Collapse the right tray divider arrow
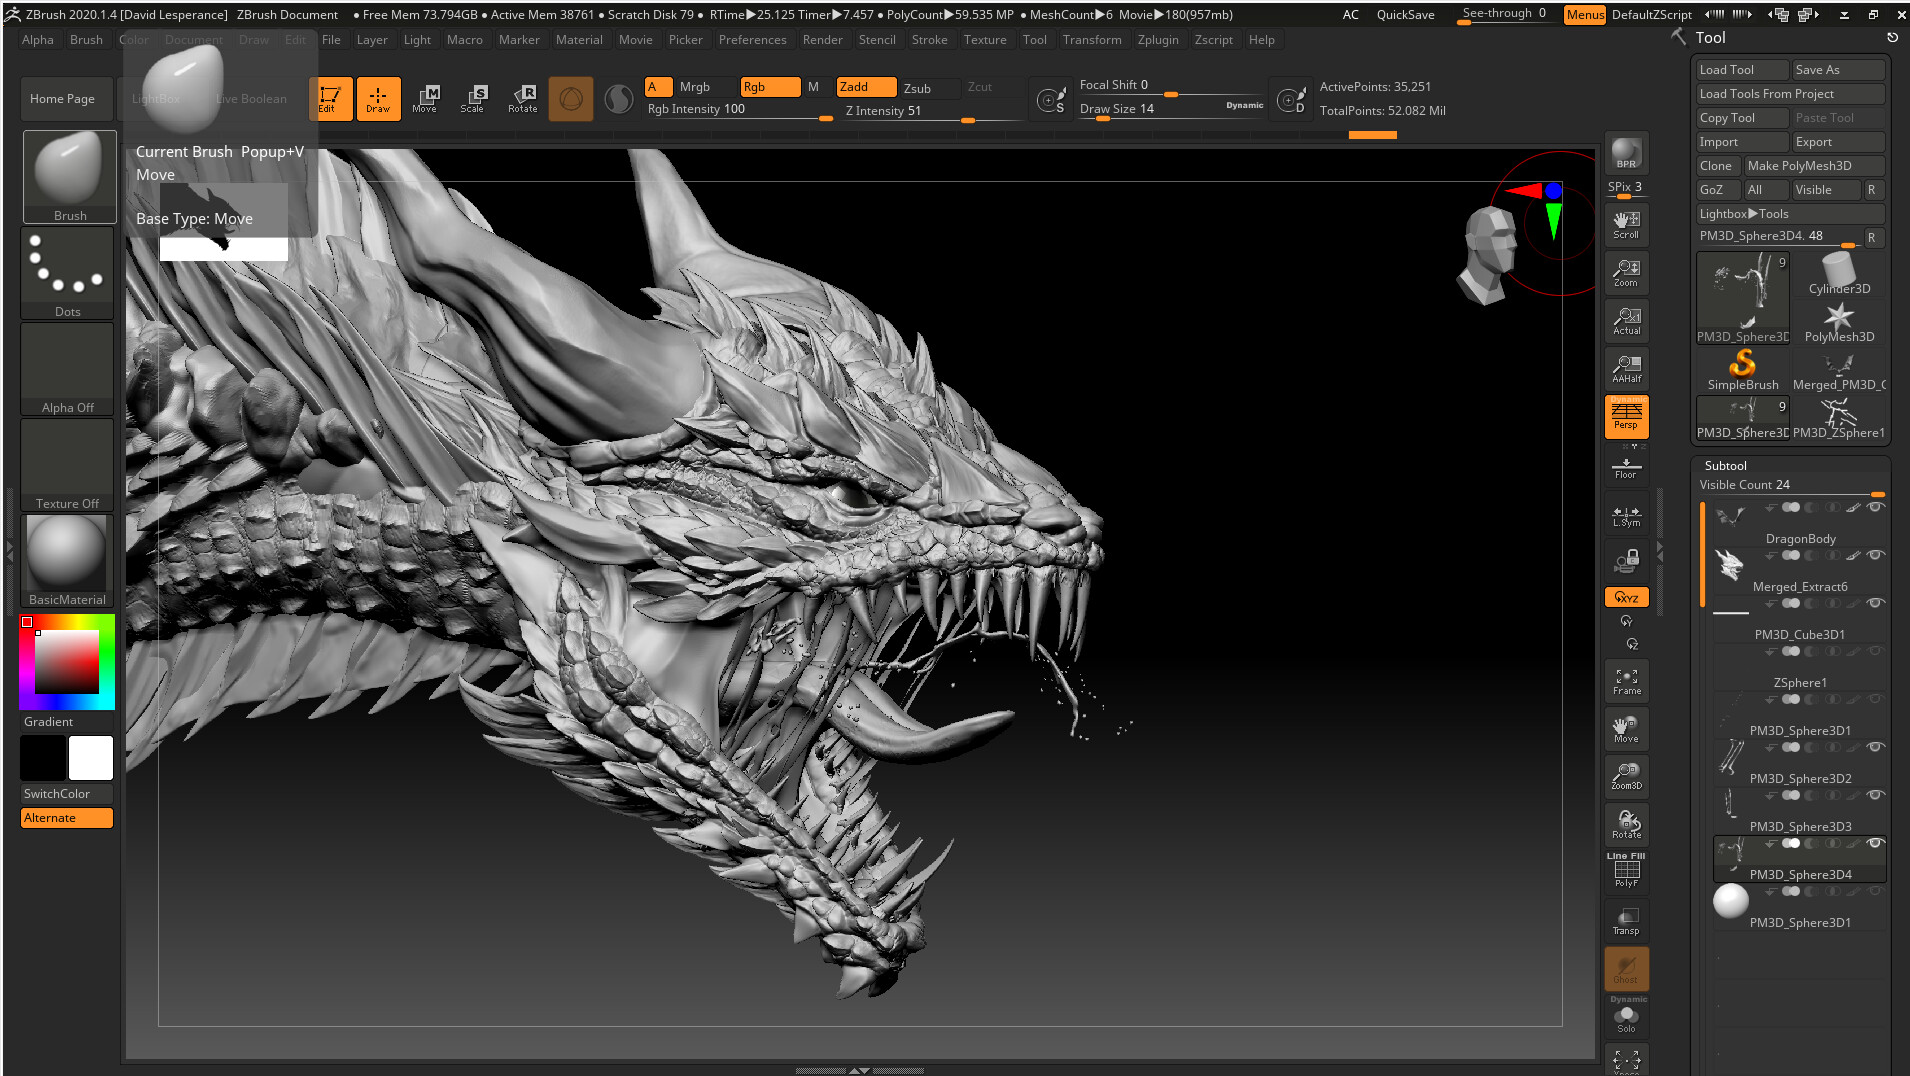The height and width of the screenshot is (1076, 1910). click(x=1660, y=550)
